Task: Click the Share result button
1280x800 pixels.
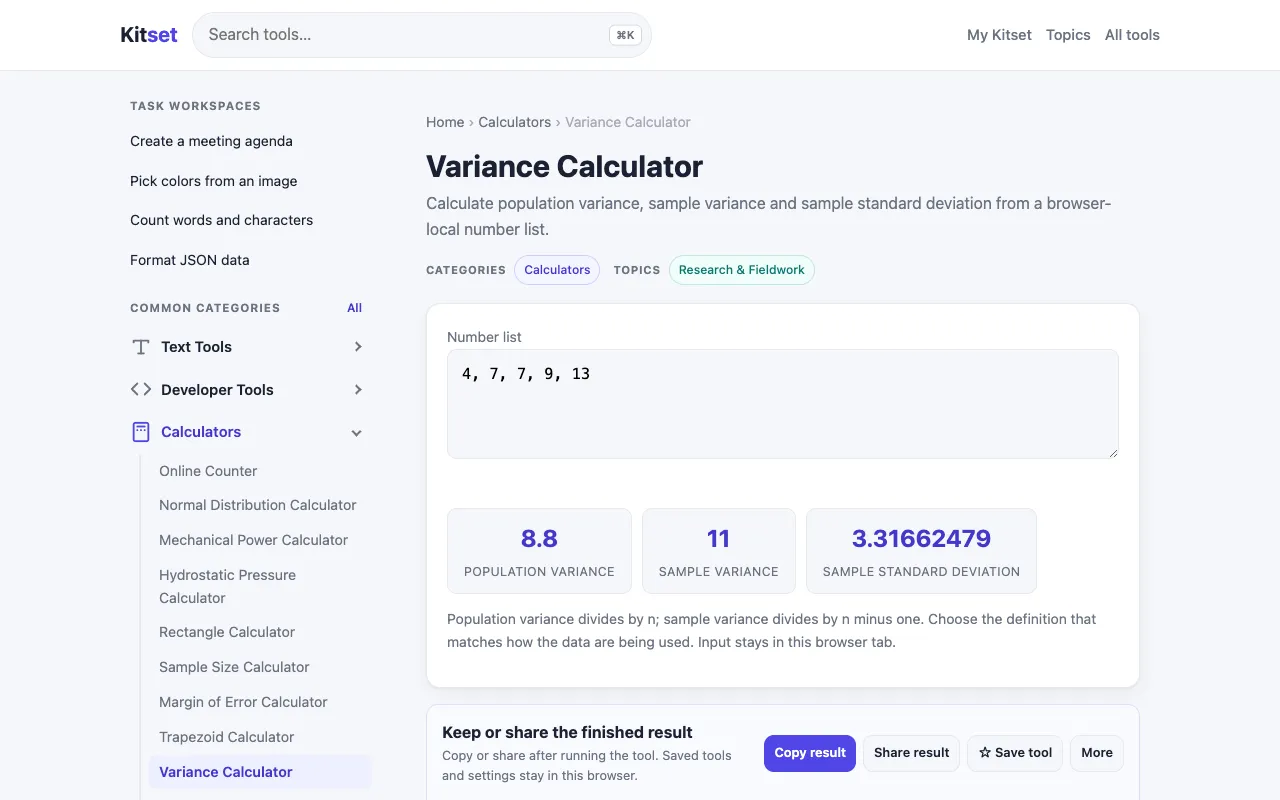Action: 912,753
